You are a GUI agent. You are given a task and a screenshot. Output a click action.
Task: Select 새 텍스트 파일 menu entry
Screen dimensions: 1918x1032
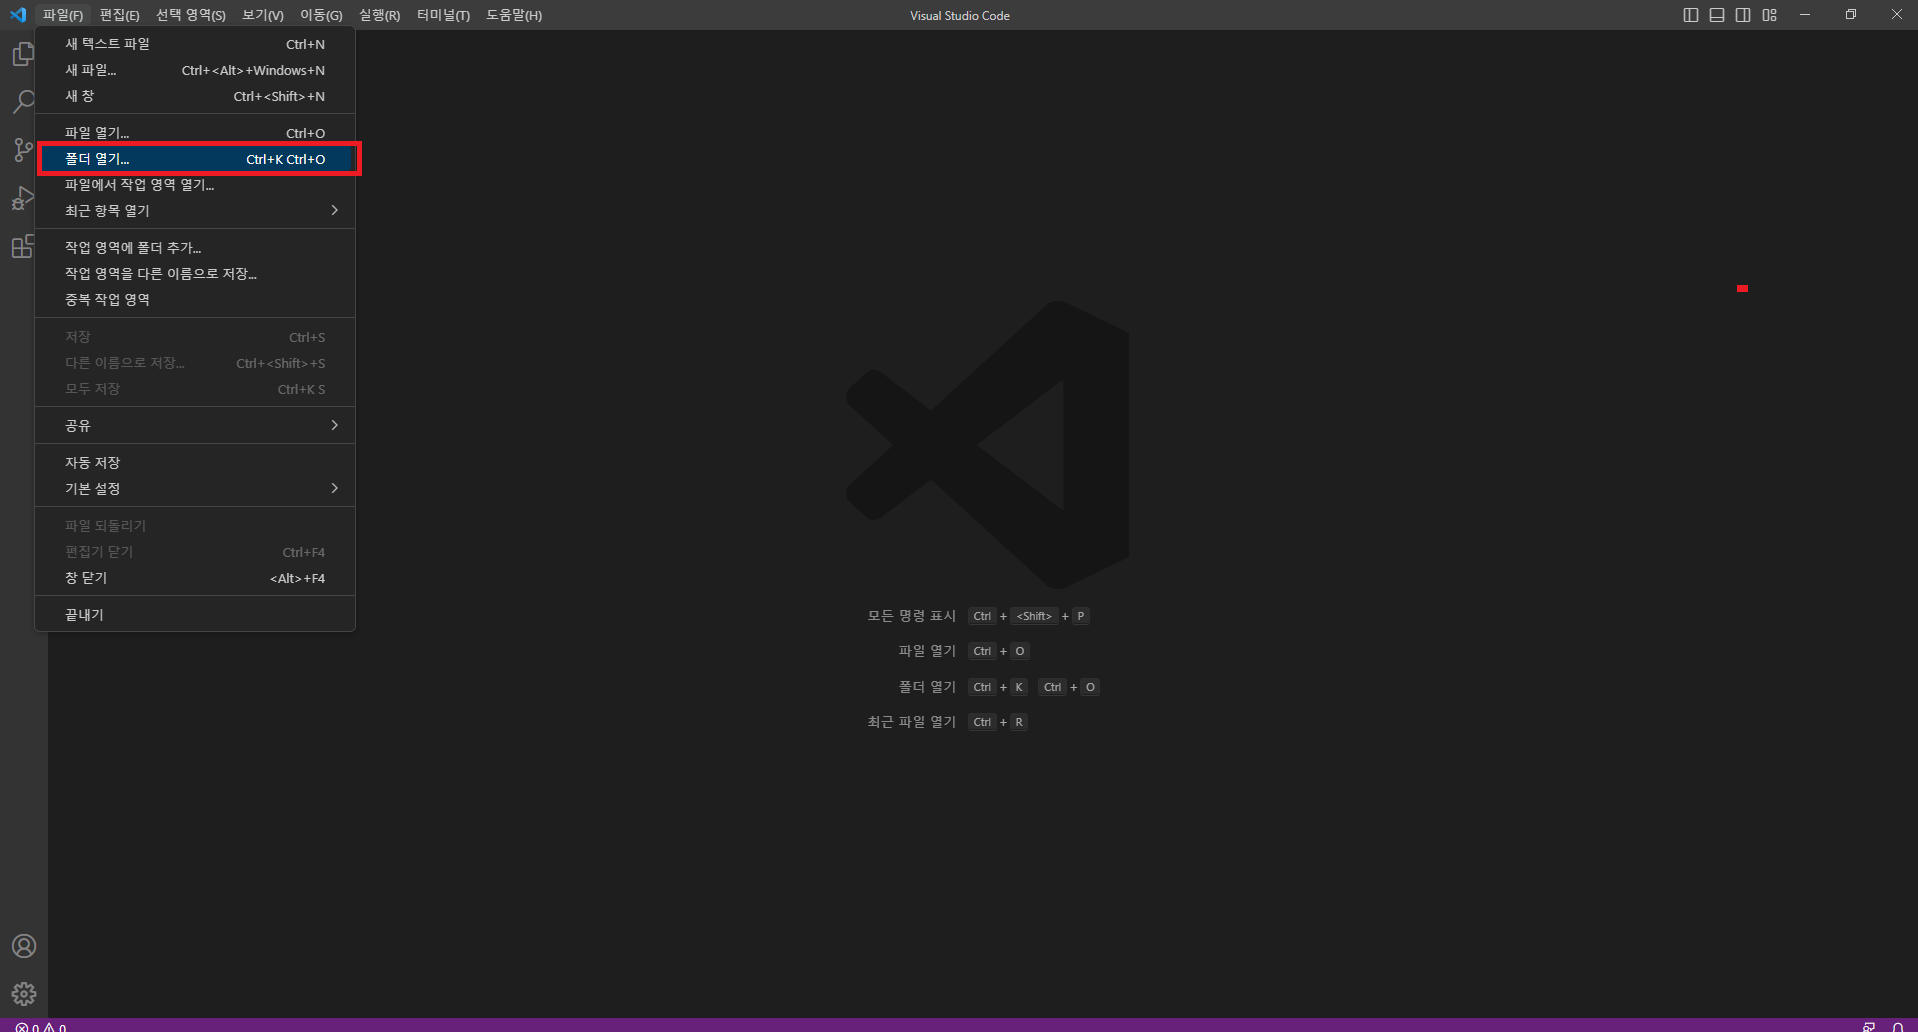tap(195, 44)
